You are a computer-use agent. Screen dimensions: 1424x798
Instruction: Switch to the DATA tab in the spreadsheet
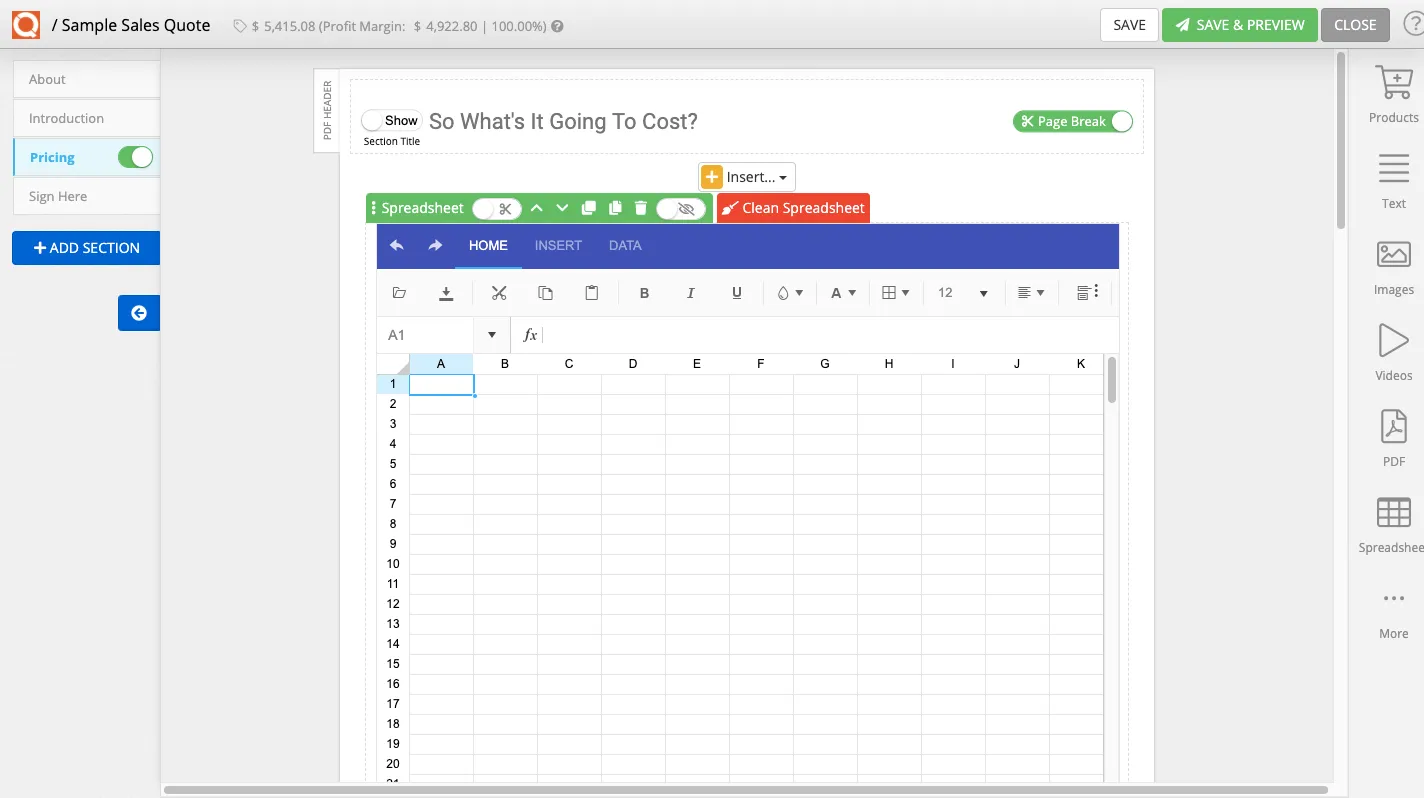pos(624,245)
